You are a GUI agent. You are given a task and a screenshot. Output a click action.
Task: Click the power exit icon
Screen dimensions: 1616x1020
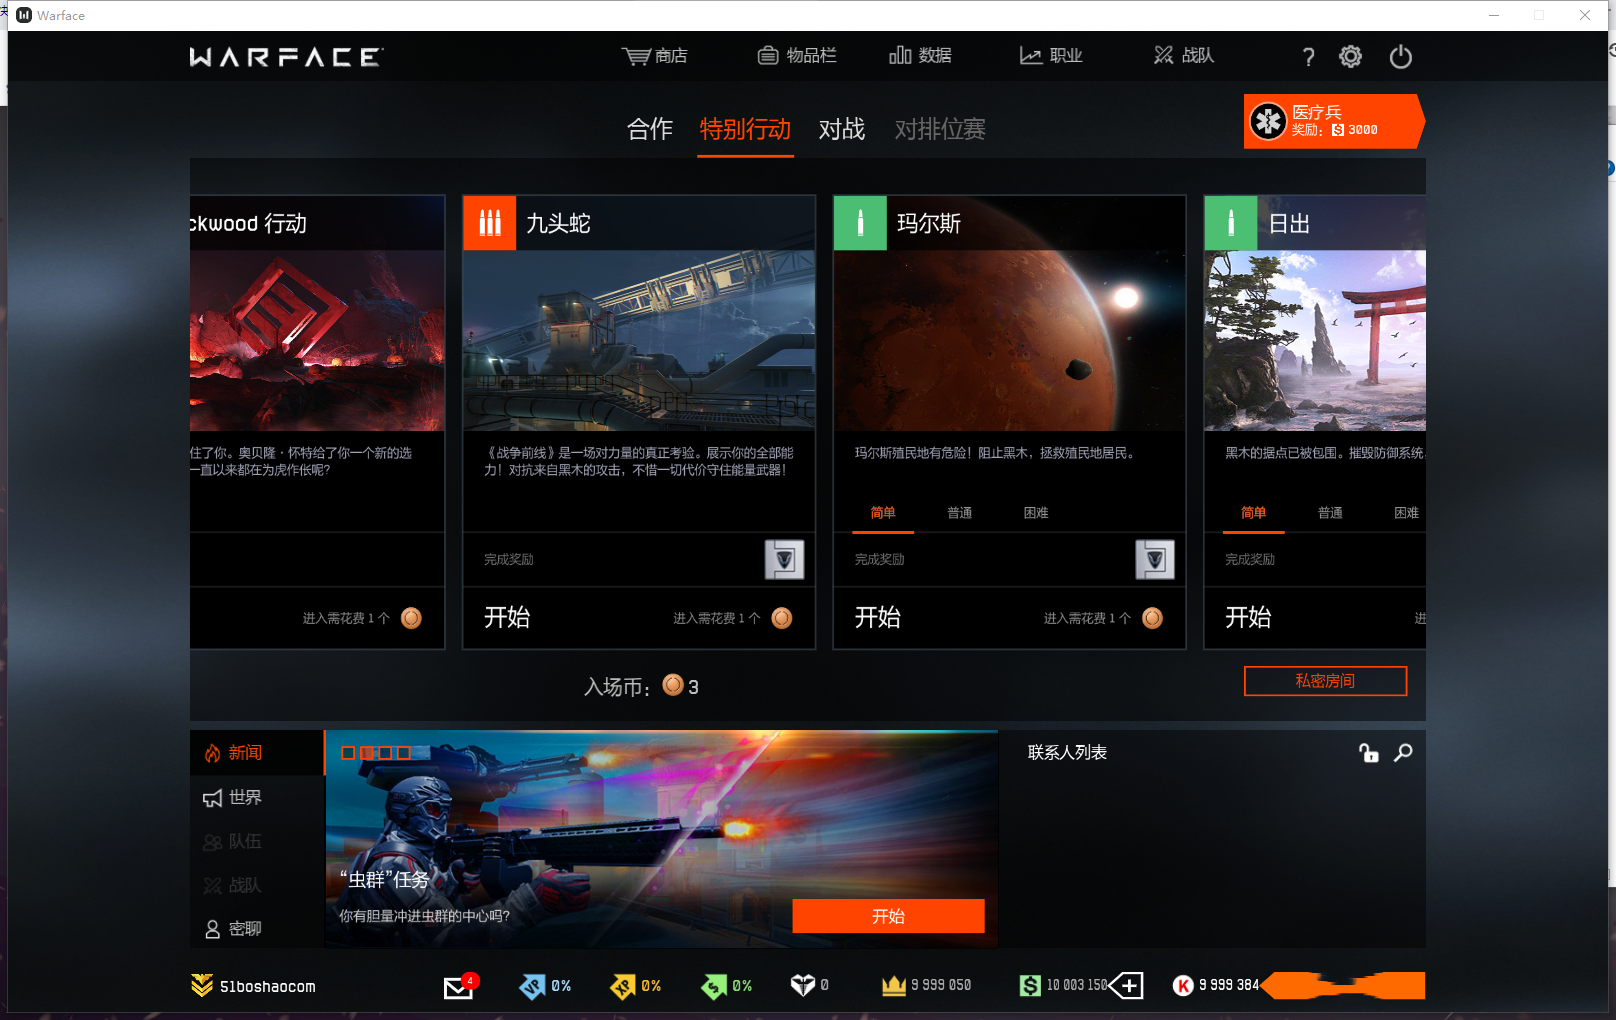point(1400,57)
